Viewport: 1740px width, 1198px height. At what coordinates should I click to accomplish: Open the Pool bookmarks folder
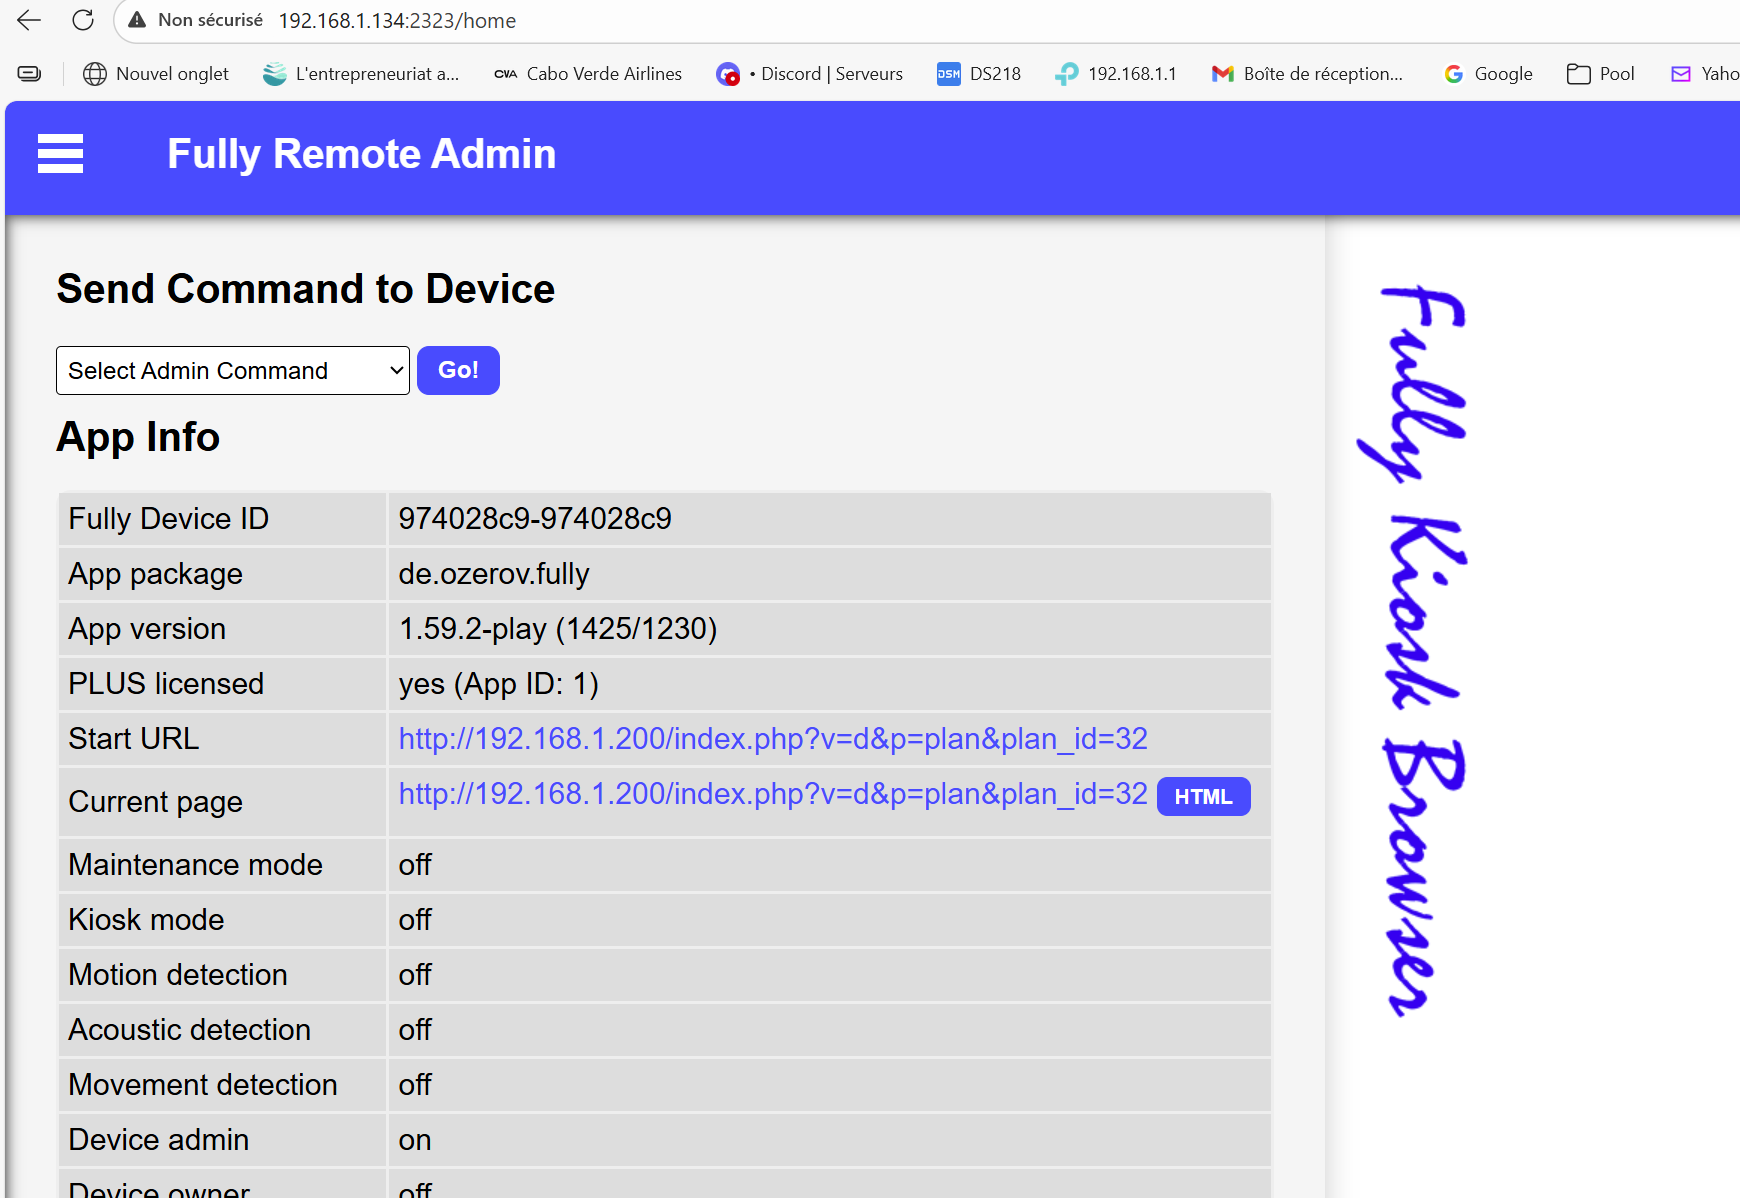coord(1601,74)
